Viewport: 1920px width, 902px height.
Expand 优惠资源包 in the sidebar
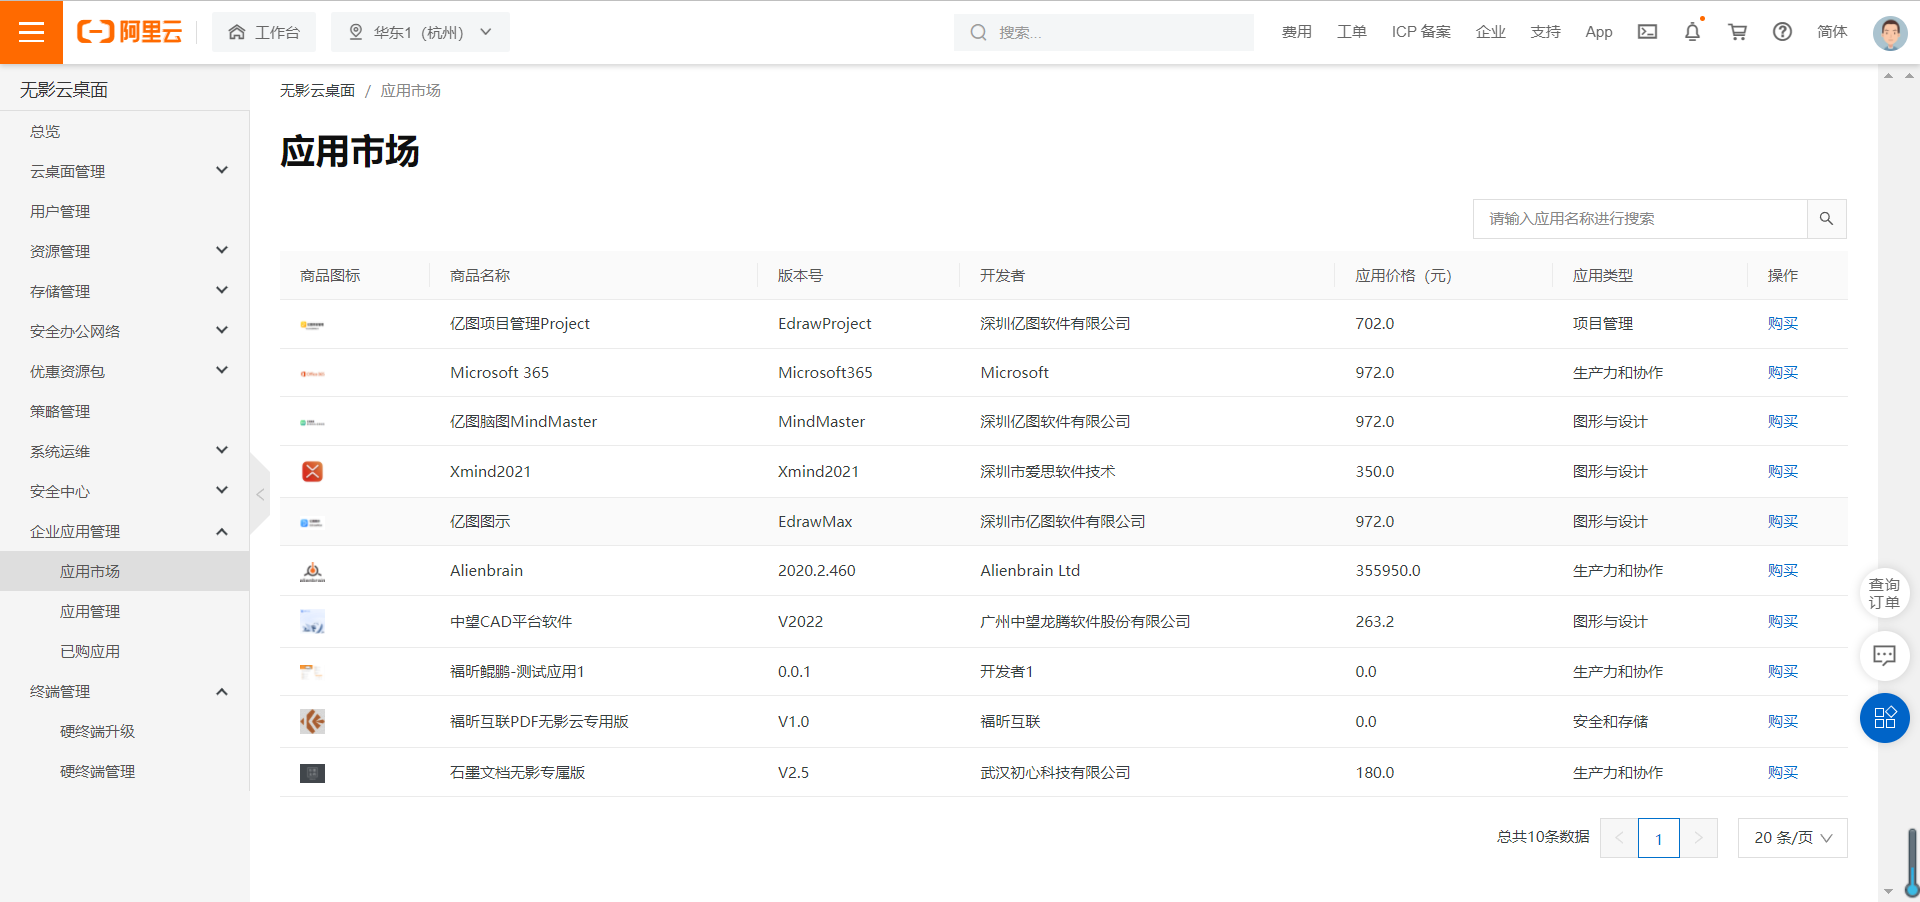(x=124, y=371)
